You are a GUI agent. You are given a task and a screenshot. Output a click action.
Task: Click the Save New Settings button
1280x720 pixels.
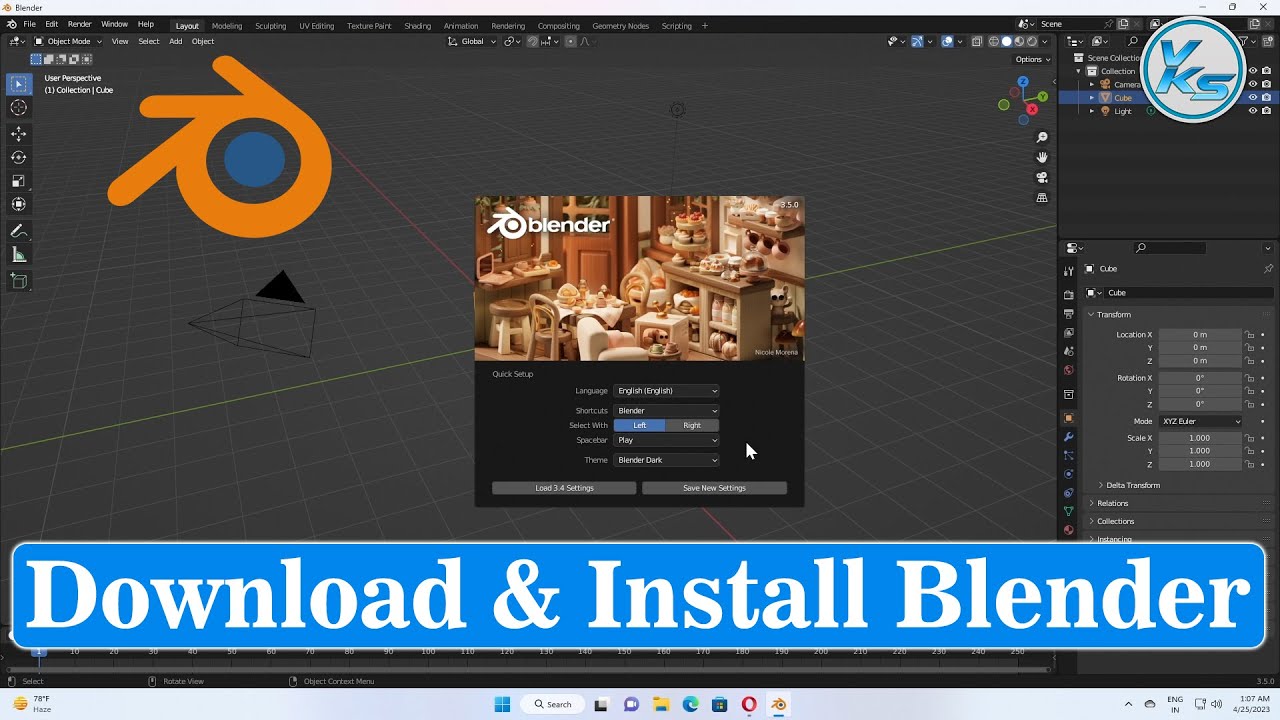[x=713, y=487]
